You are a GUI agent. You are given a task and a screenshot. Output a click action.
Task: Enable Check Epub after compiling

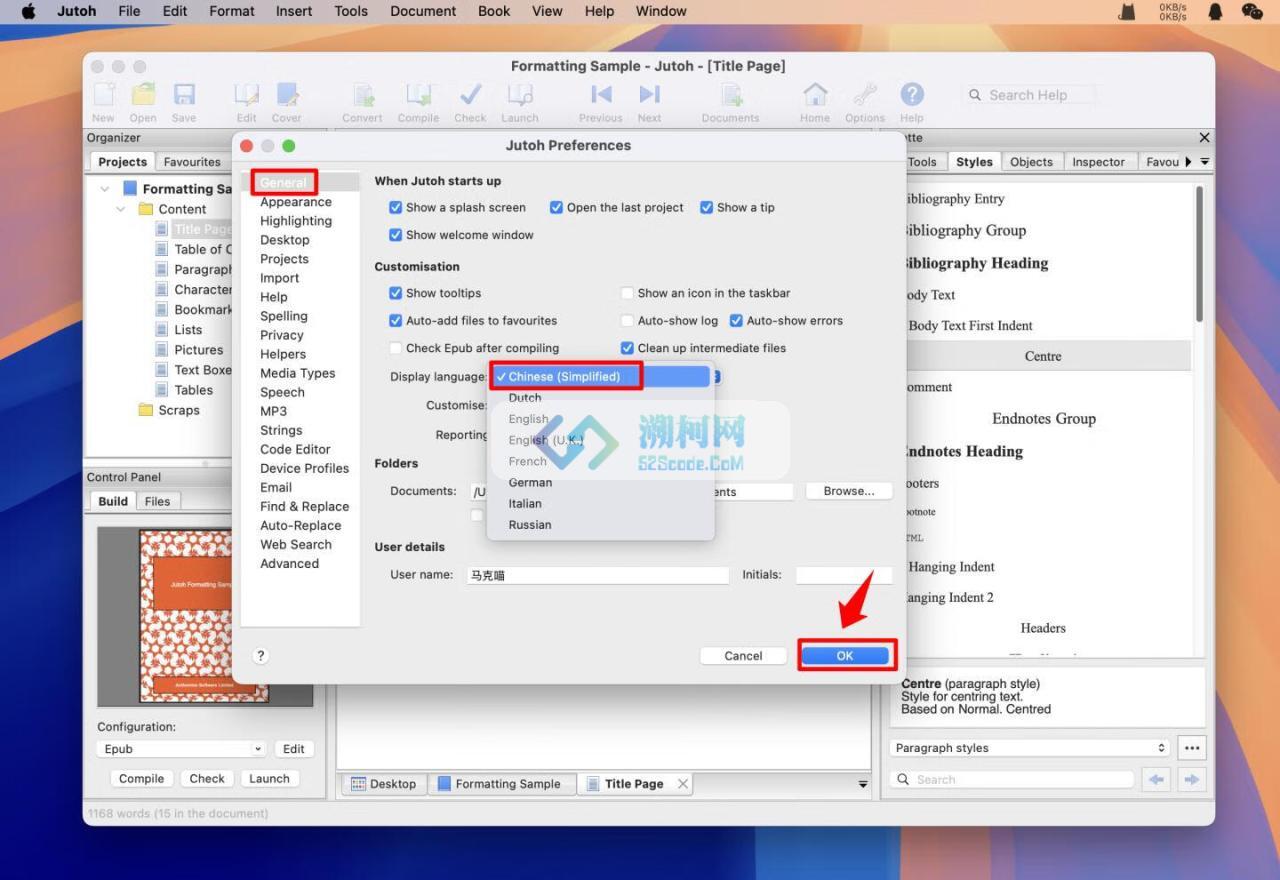click(396, 348)
